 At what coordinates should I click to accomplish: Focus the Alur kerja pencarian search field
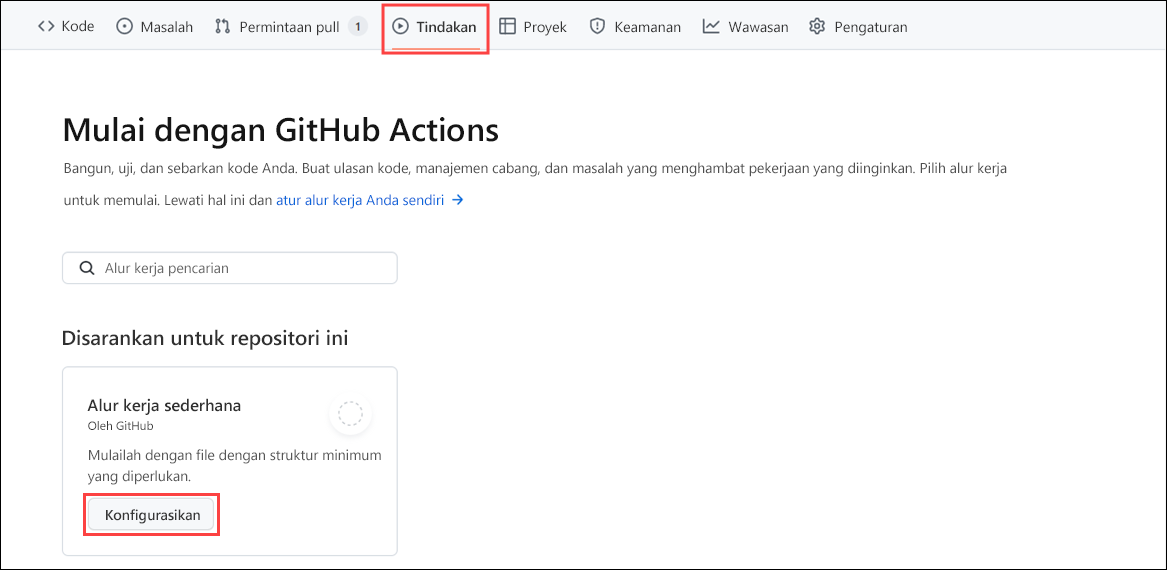[230, 268]
